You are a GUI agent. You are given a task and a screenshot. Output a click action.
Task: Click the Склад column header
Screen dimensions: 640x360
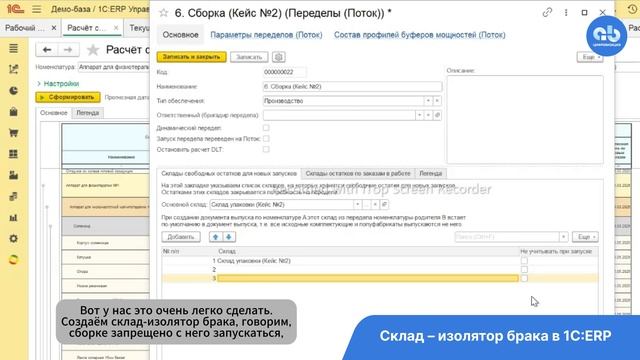coord(227,251)
